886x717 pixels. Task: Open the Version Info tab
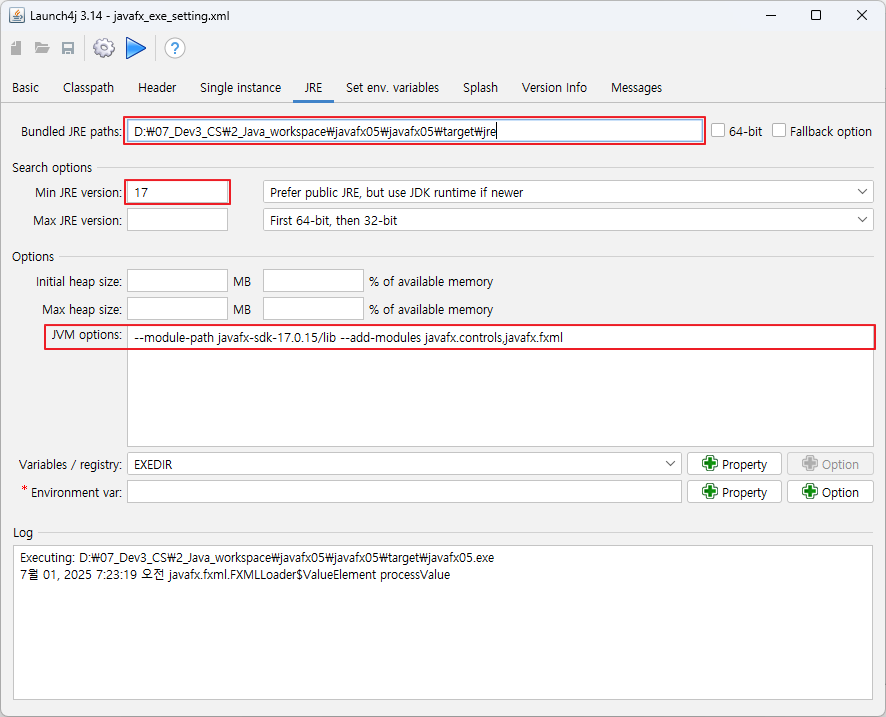pyautogui.click(x=554, y=88)
